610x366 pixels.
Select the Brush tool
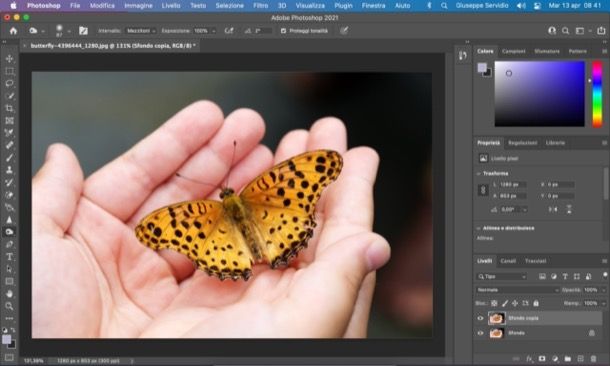pyautogui.click(x=9, y=158)
